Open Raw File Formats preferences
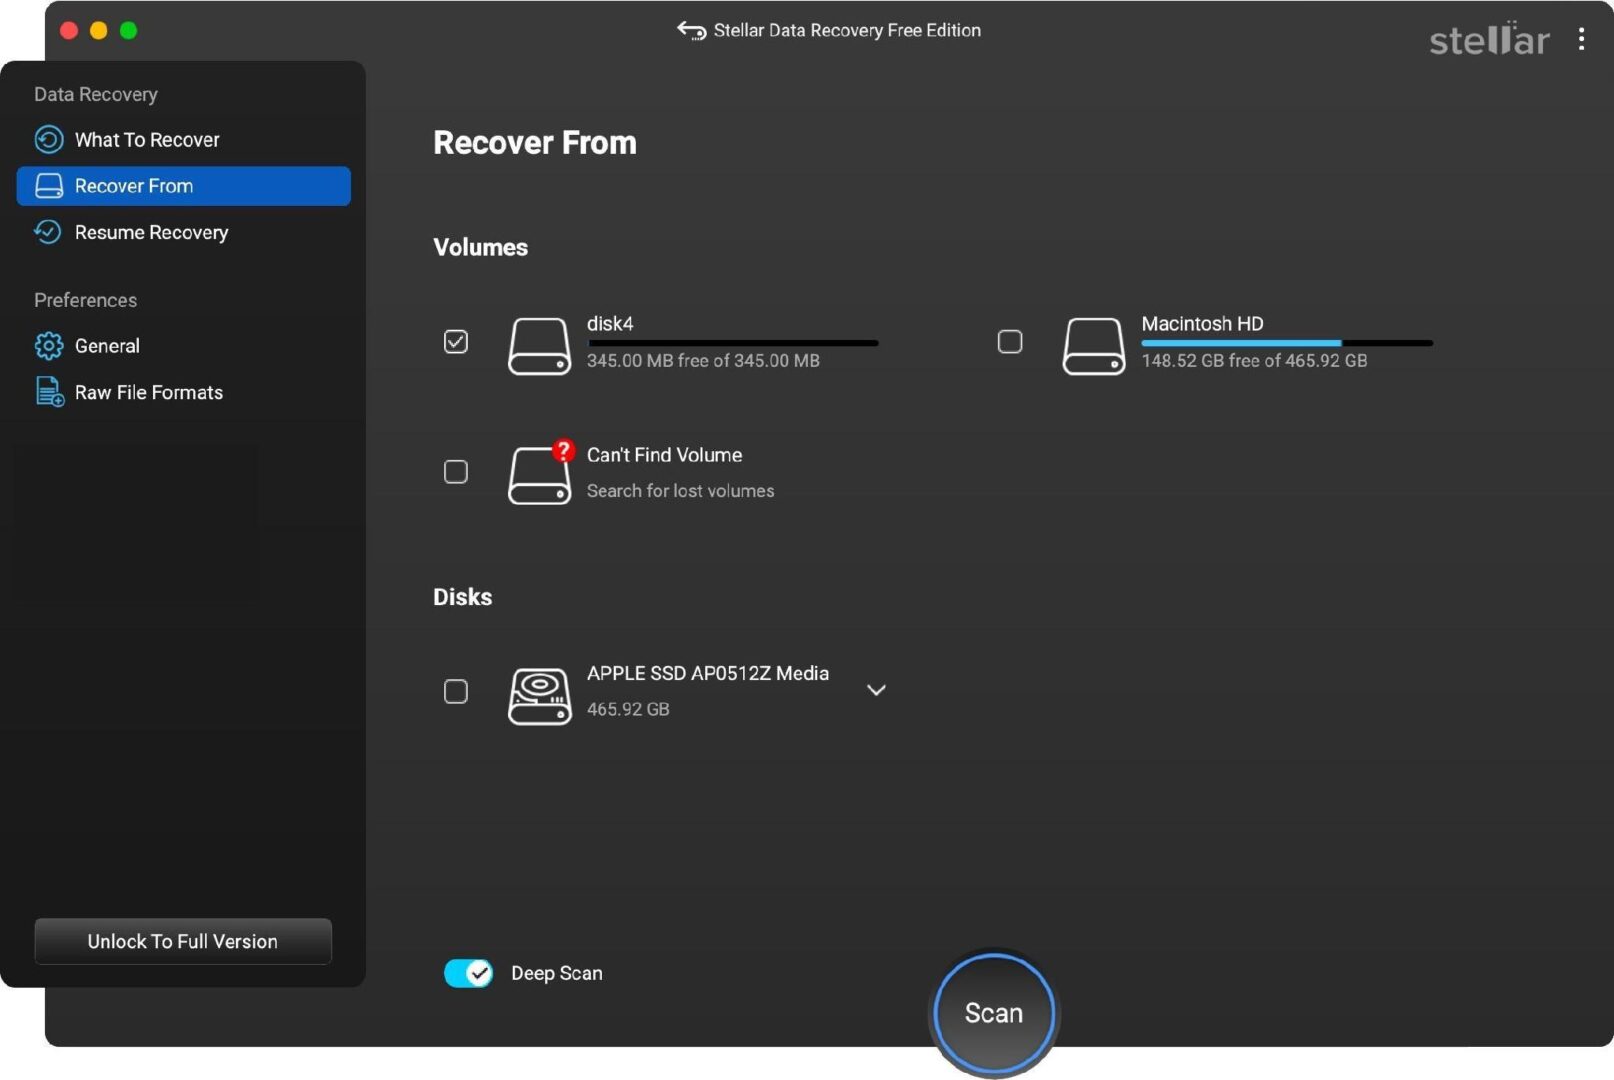 coord(184,392)
